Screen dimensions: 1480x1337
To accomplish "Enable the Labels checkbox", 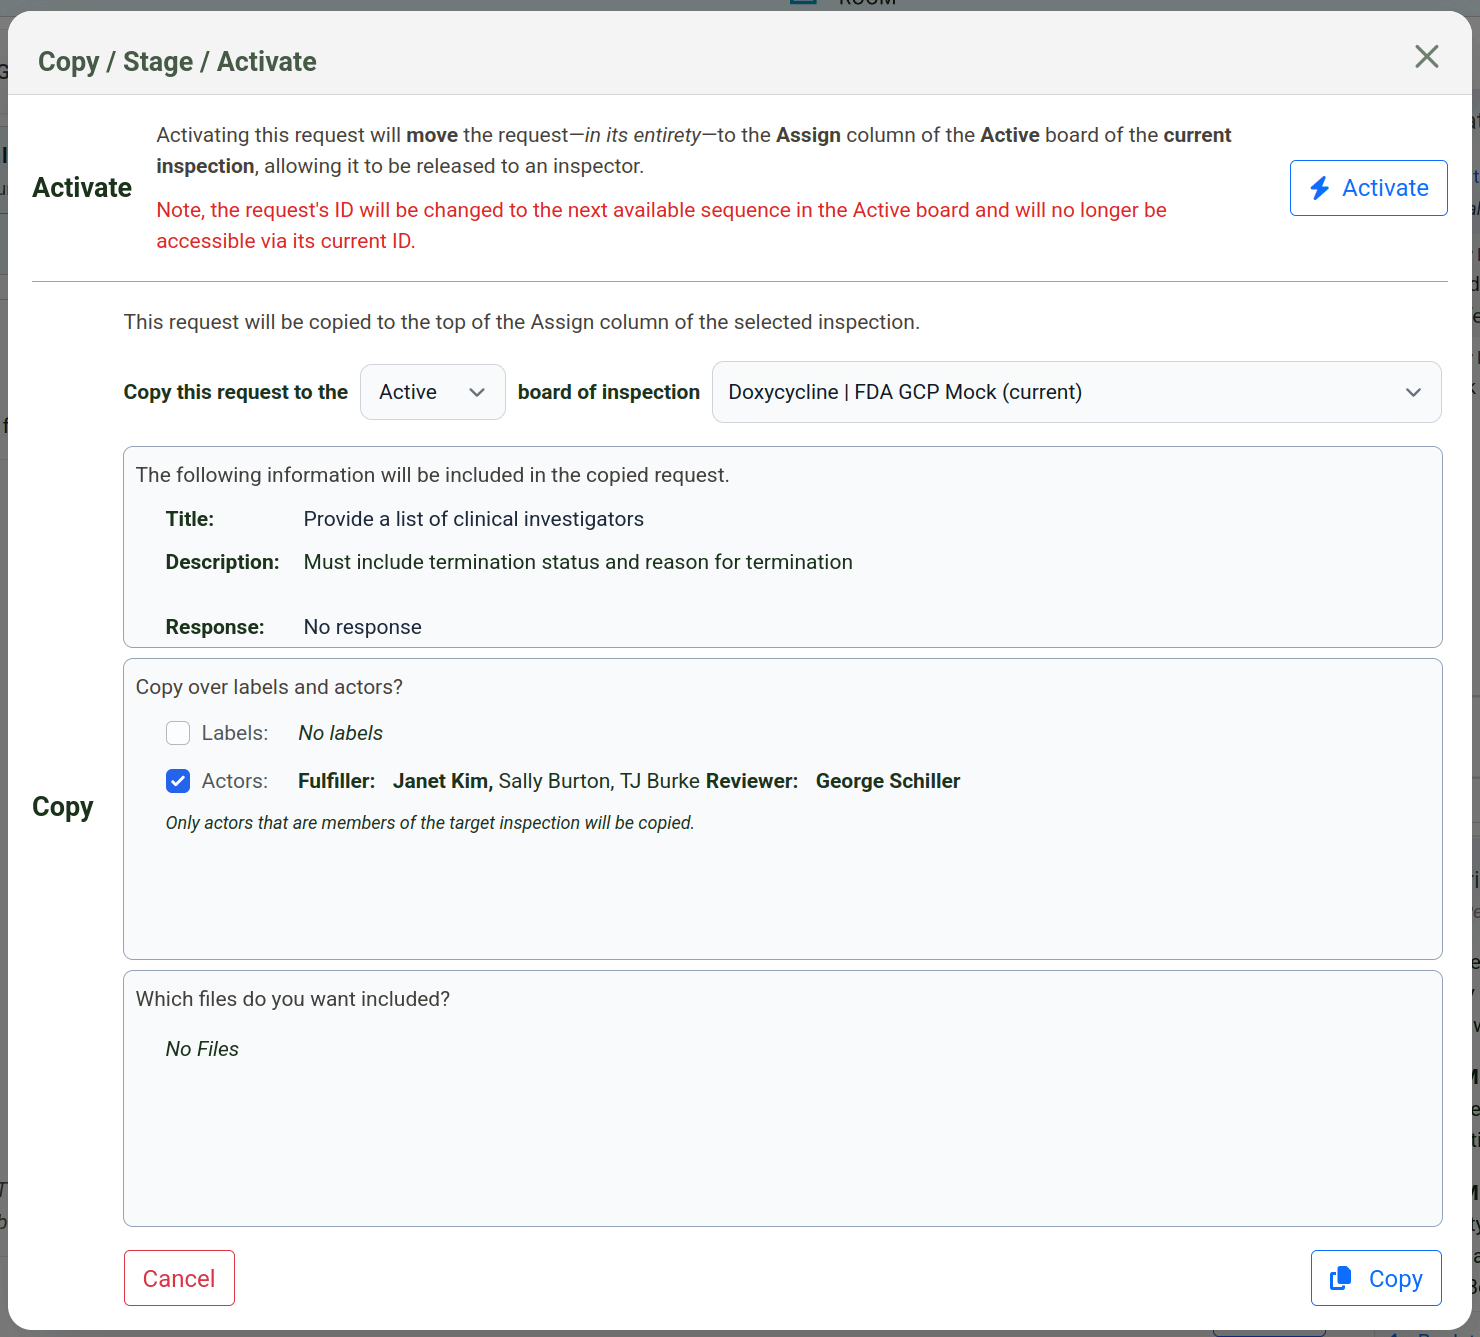I will pos(178,733).
